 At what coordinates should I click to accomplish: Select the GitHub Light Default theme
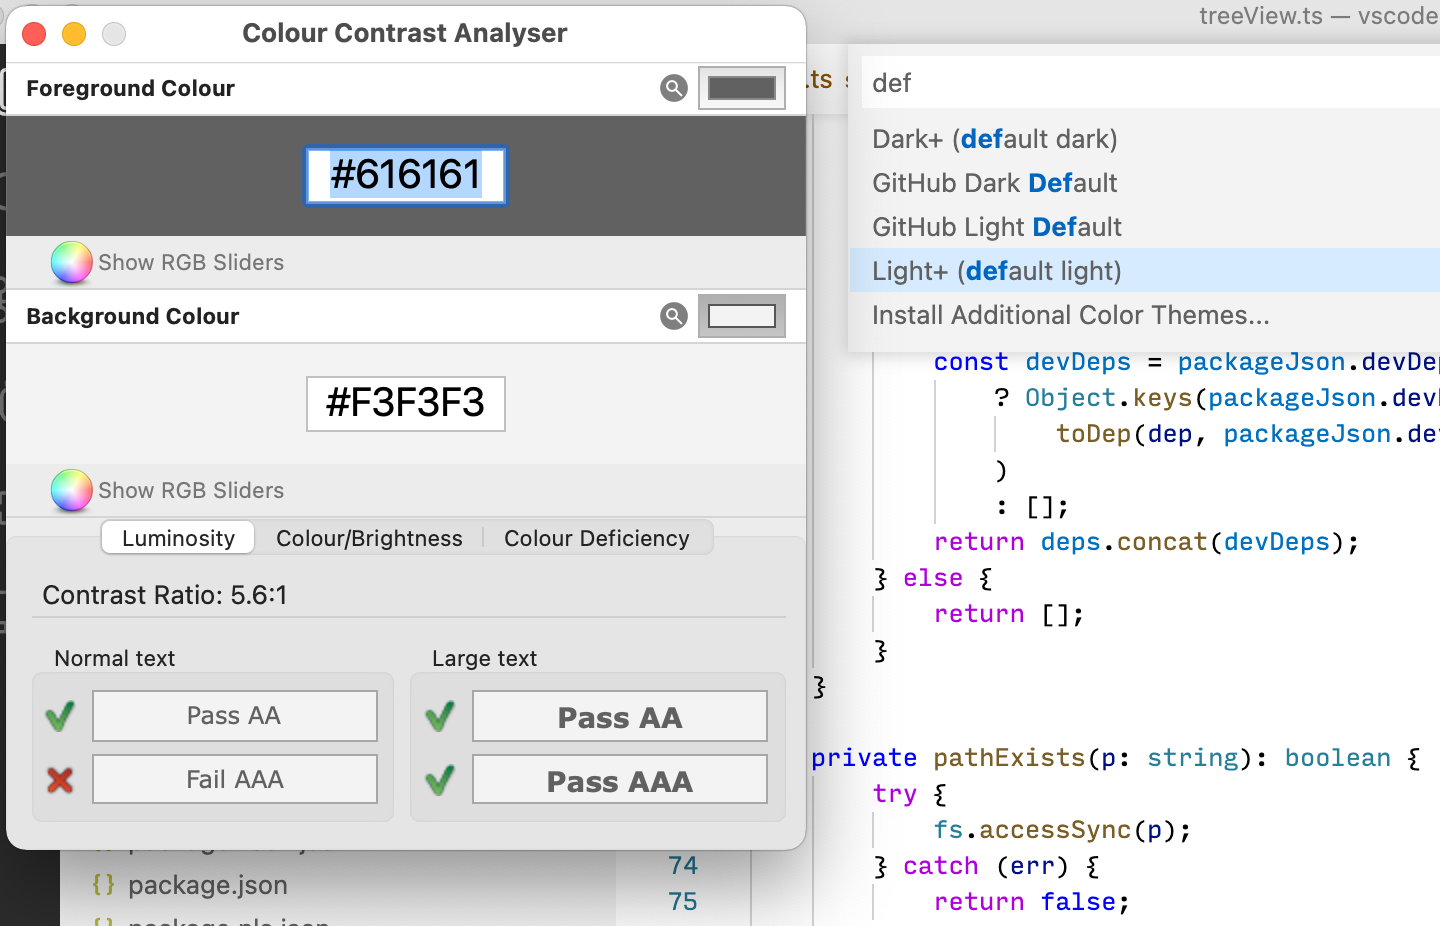1144,226
